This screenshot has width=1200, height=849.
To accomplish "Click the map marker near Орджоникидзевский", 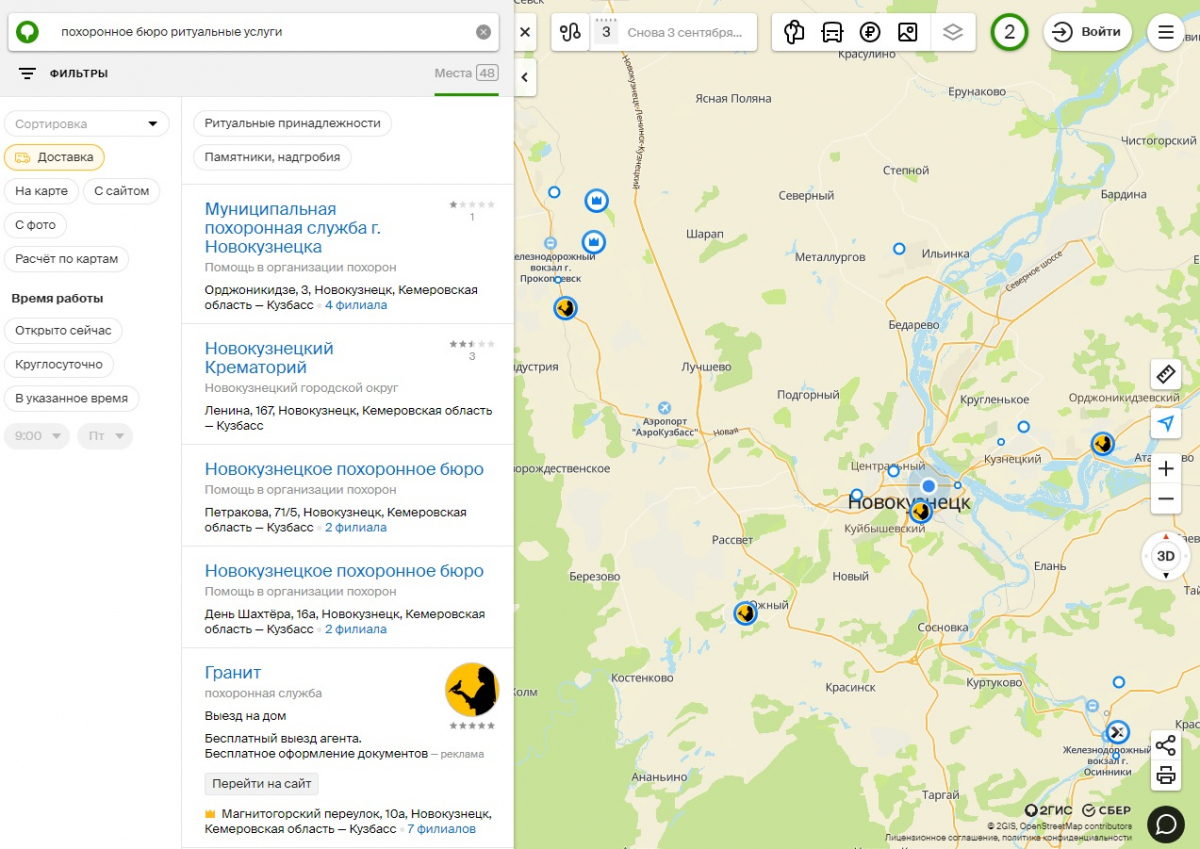I will [x=1103, y=443].
